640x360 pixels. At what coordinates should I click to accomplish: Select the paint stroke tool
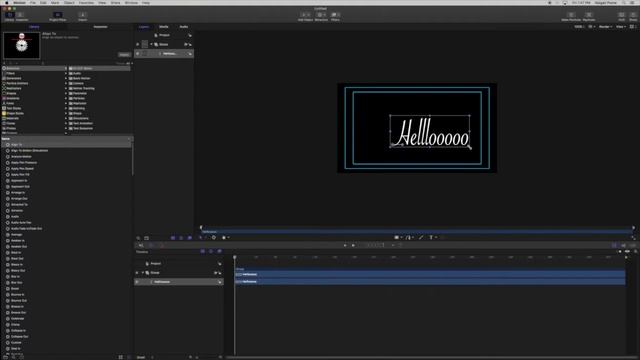421,237
